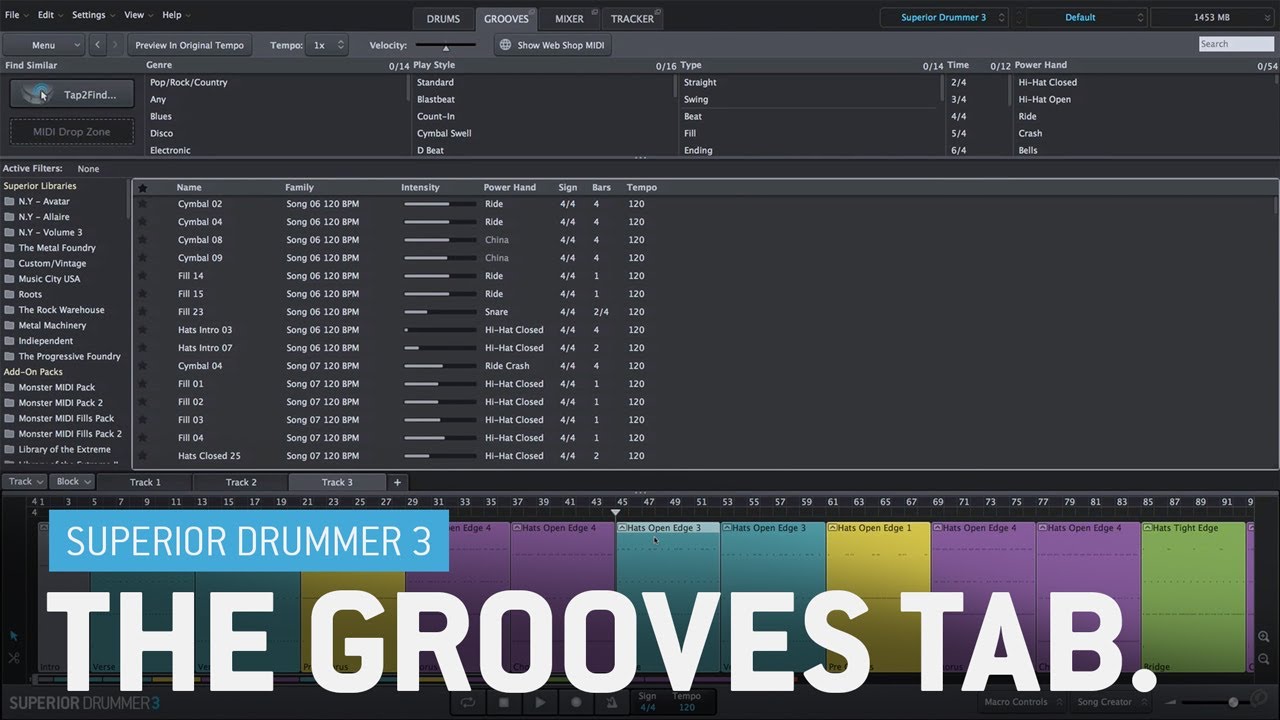The width and height of the screenshot is (1280, 720).
Task: Select the scissors cut tool
Action: click(14, 657)
